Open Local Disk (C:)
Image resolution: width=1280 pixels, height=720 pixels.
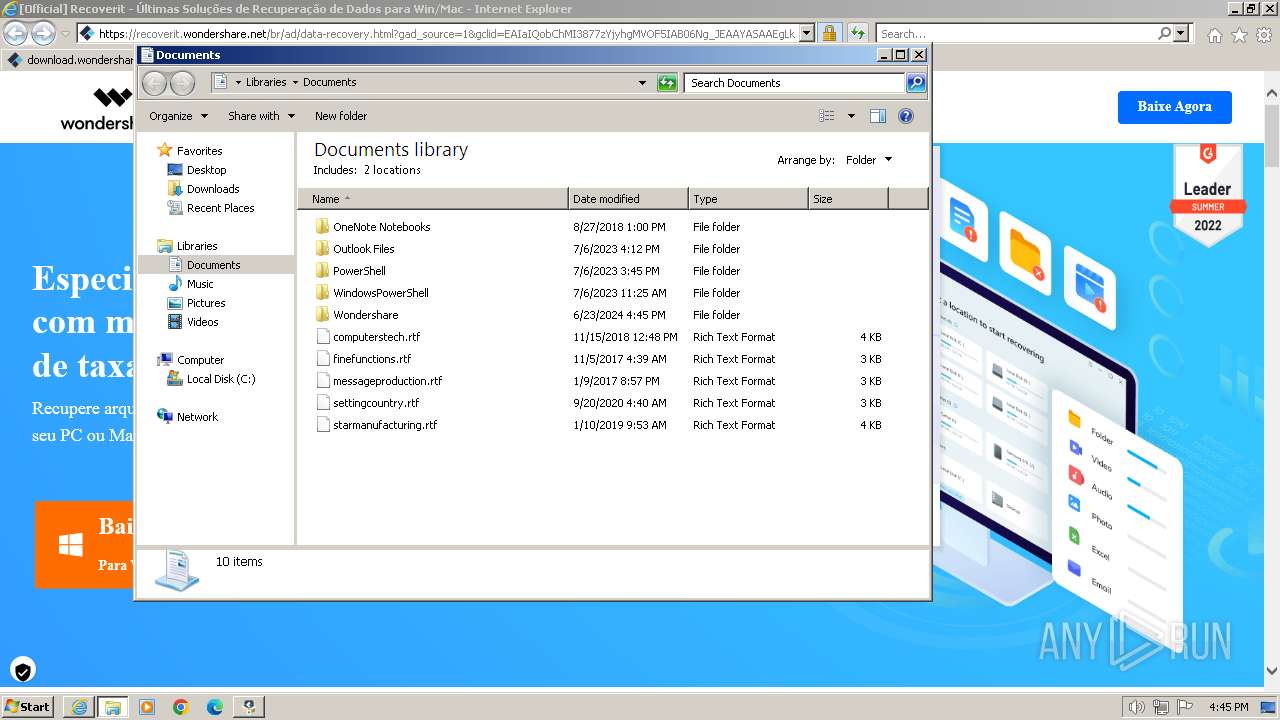click(221, 379)
